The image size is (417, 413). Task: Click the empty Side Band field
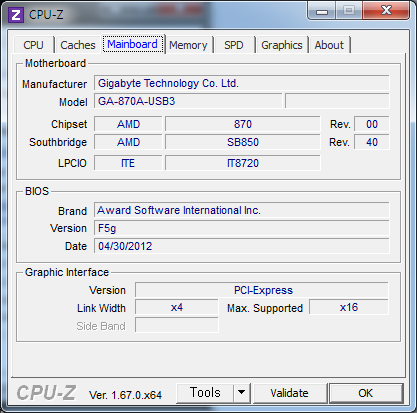[177, 325]
